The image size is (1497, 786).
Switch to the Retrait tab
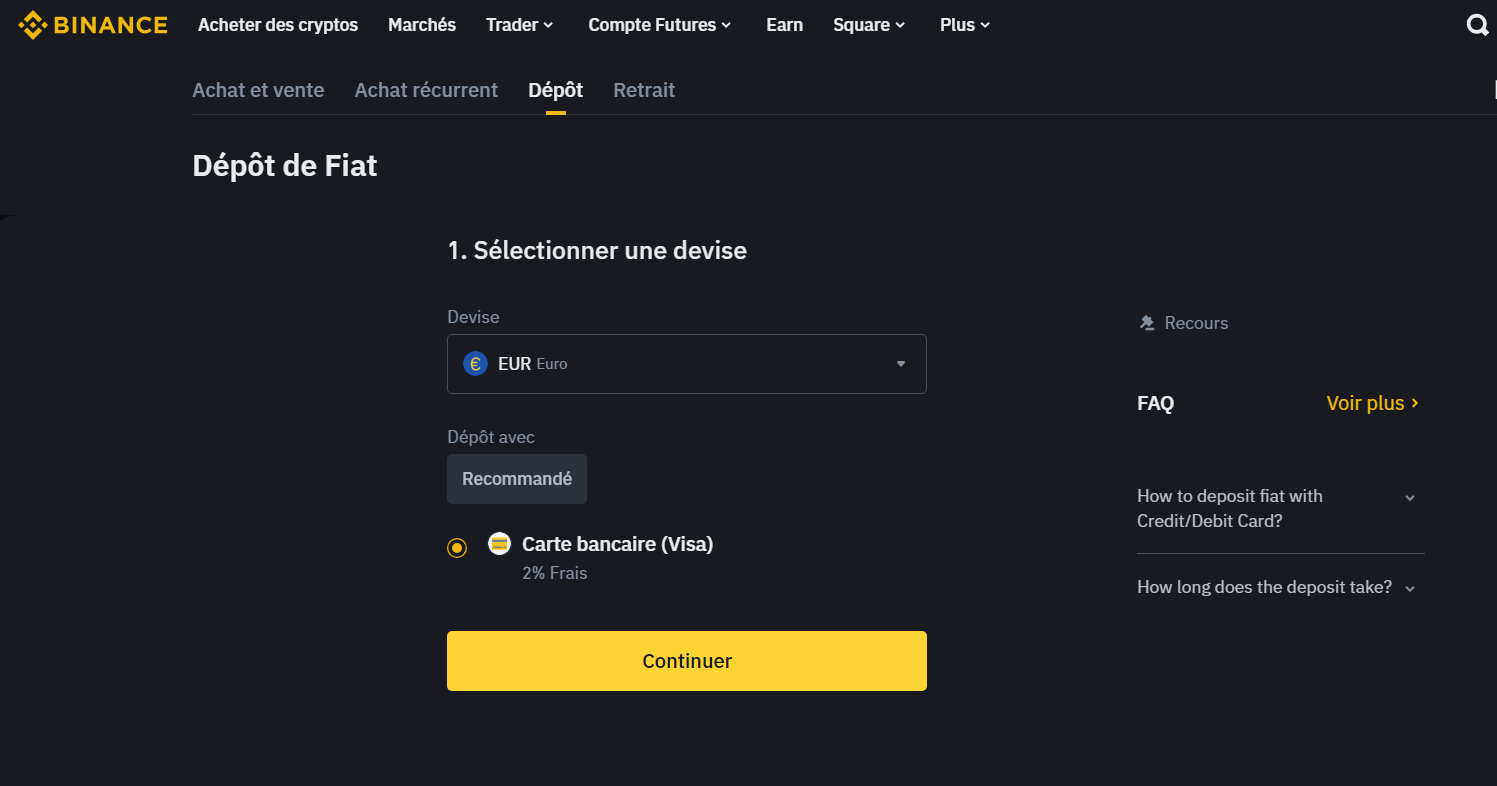tap(644, 90)
